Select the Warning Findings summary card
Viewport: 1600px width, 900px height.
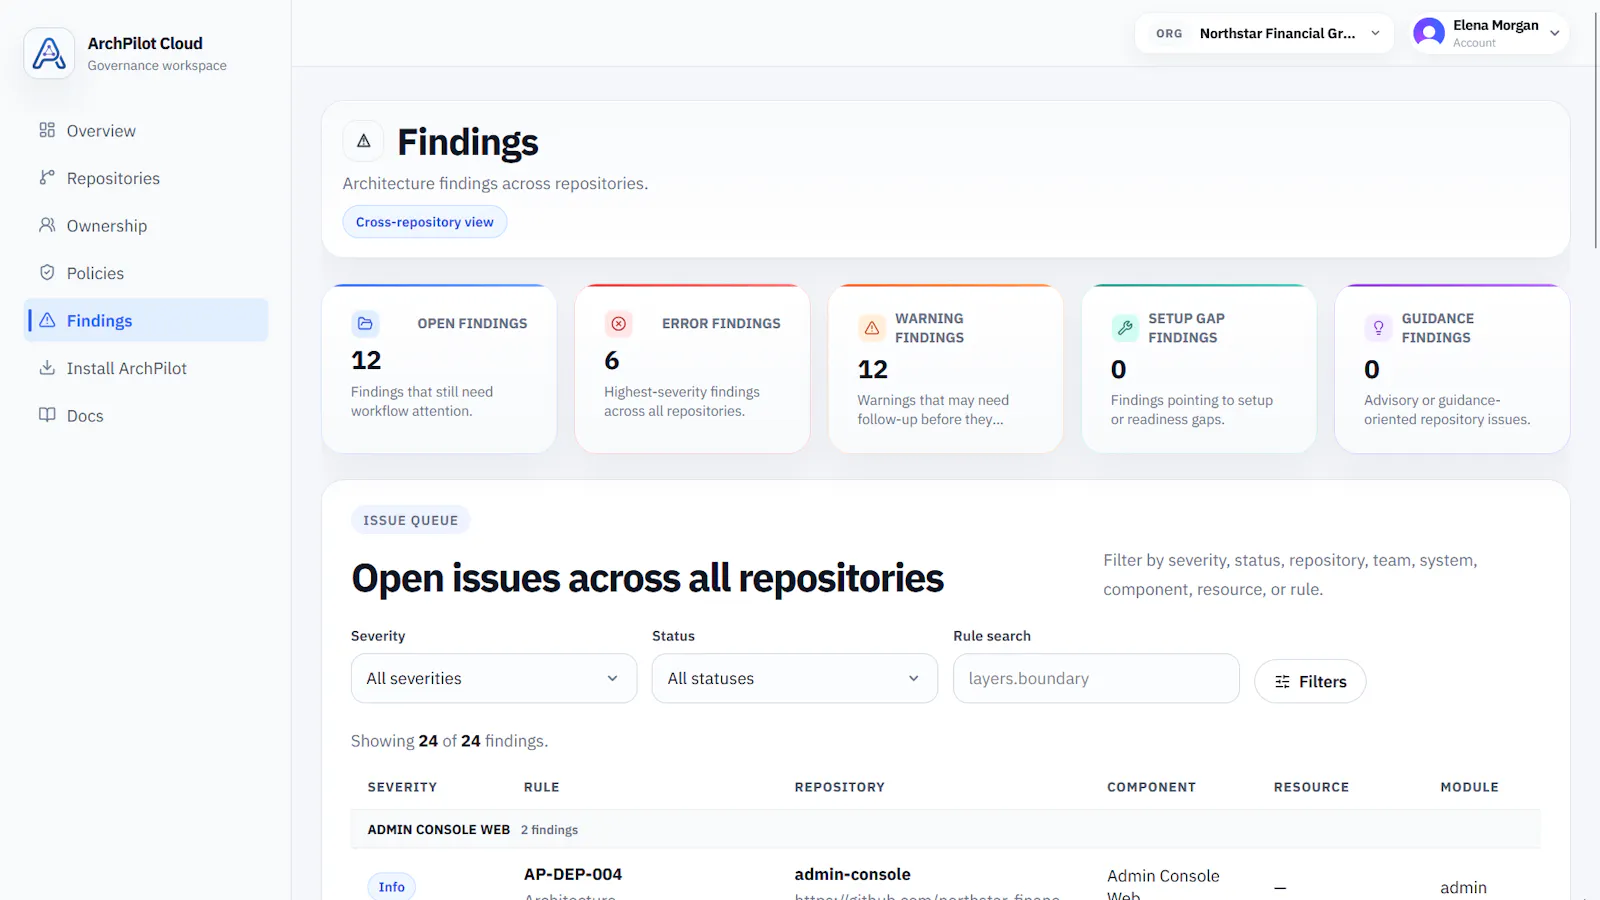tap(946, 369)
